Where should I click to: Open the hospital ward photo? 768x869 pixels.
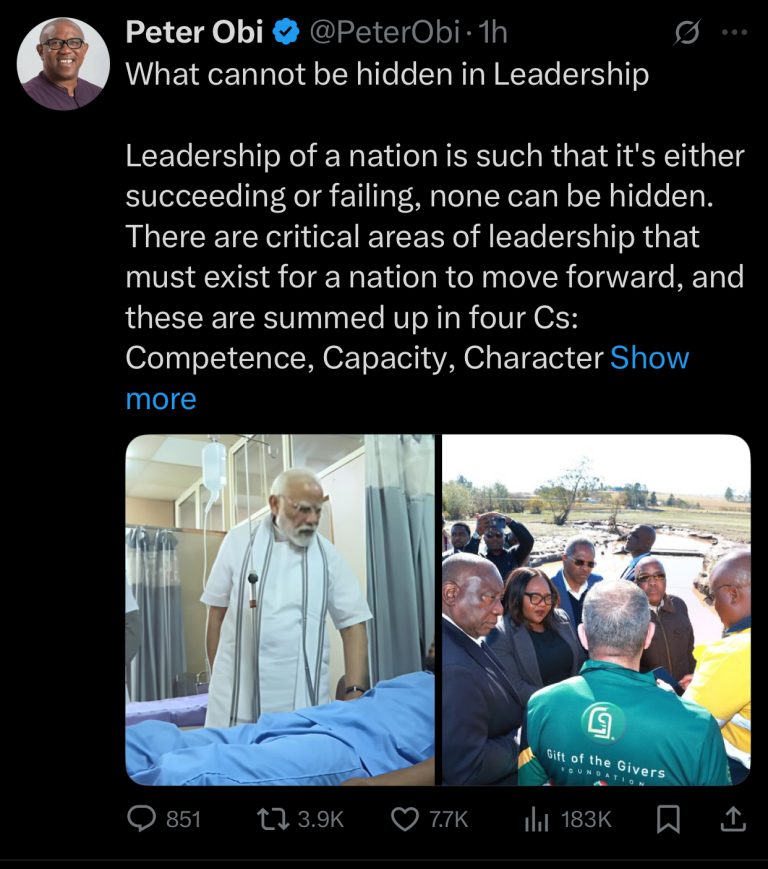[280, 610]
